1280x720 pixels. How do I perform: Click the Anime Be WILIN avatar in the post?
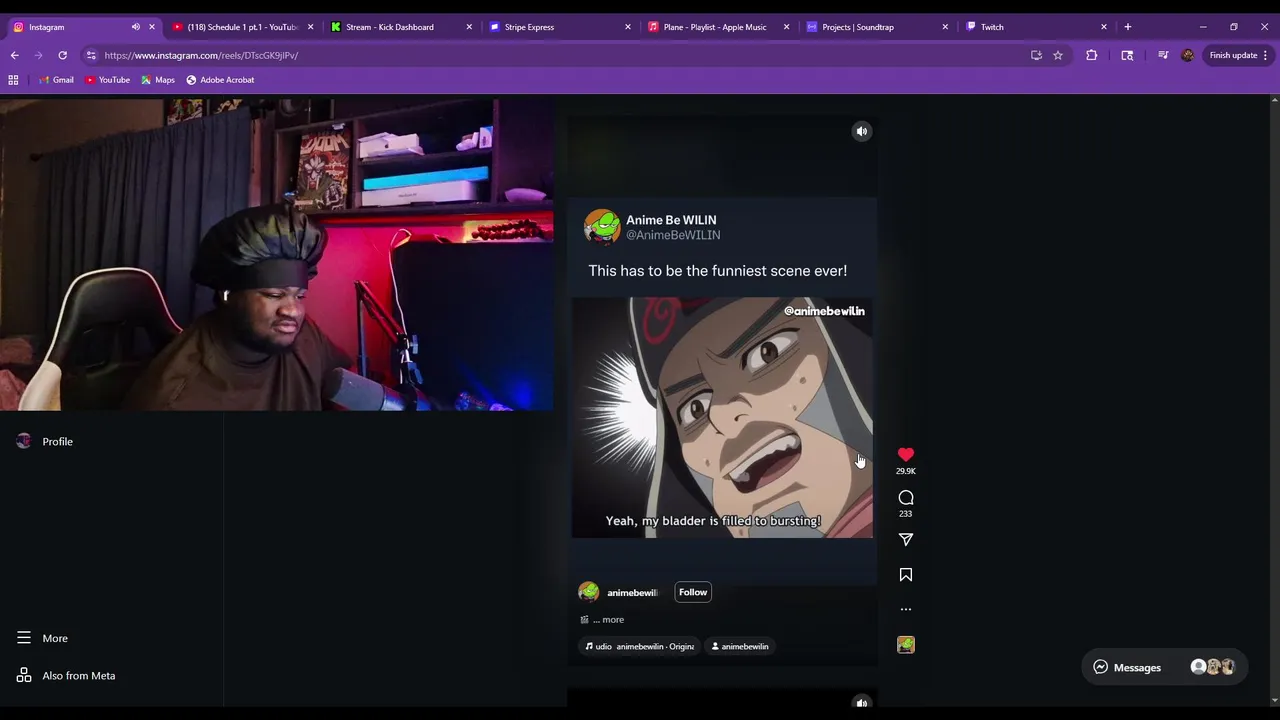tap(602, 227)
